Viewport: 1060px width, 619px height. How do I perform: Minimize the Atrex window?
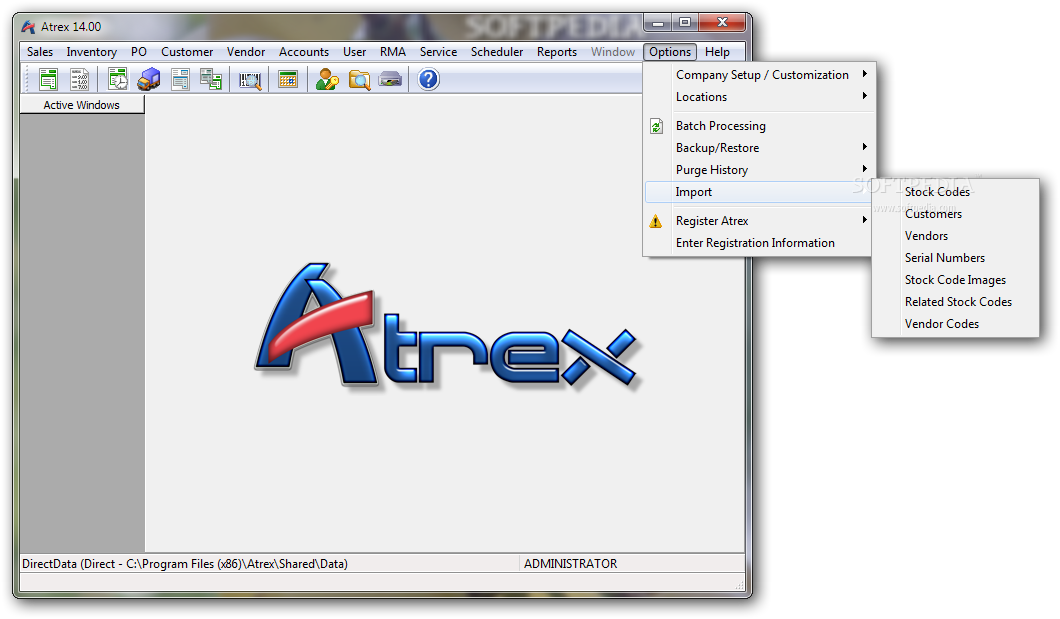(658, 23)
